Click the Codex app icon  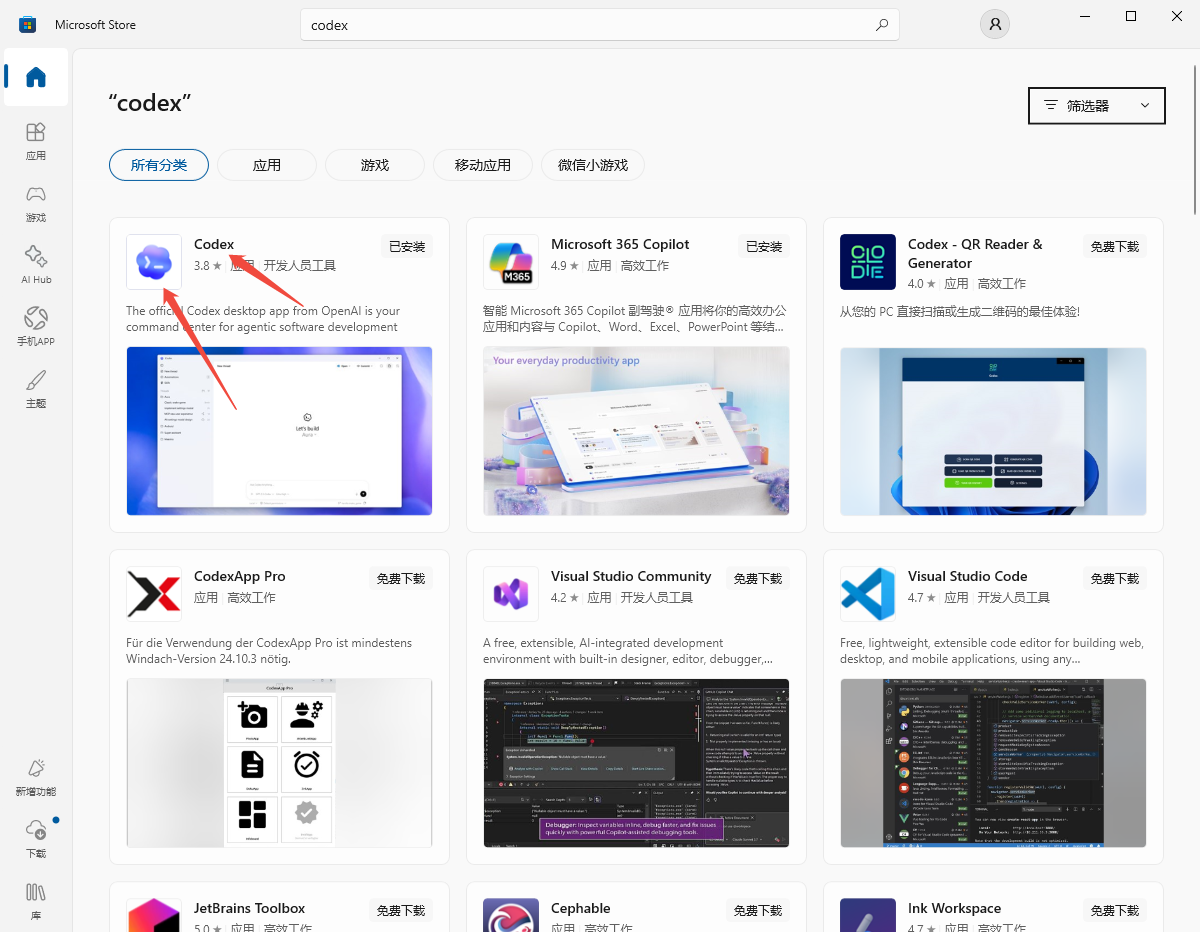tap(154, 262)
